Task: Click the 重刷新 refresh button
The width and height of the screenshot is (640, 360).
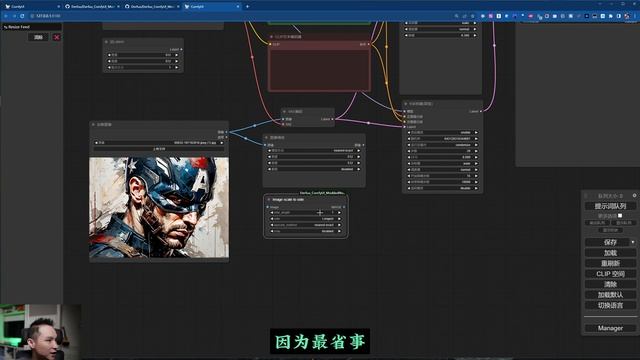Action: tap(610, 263)
